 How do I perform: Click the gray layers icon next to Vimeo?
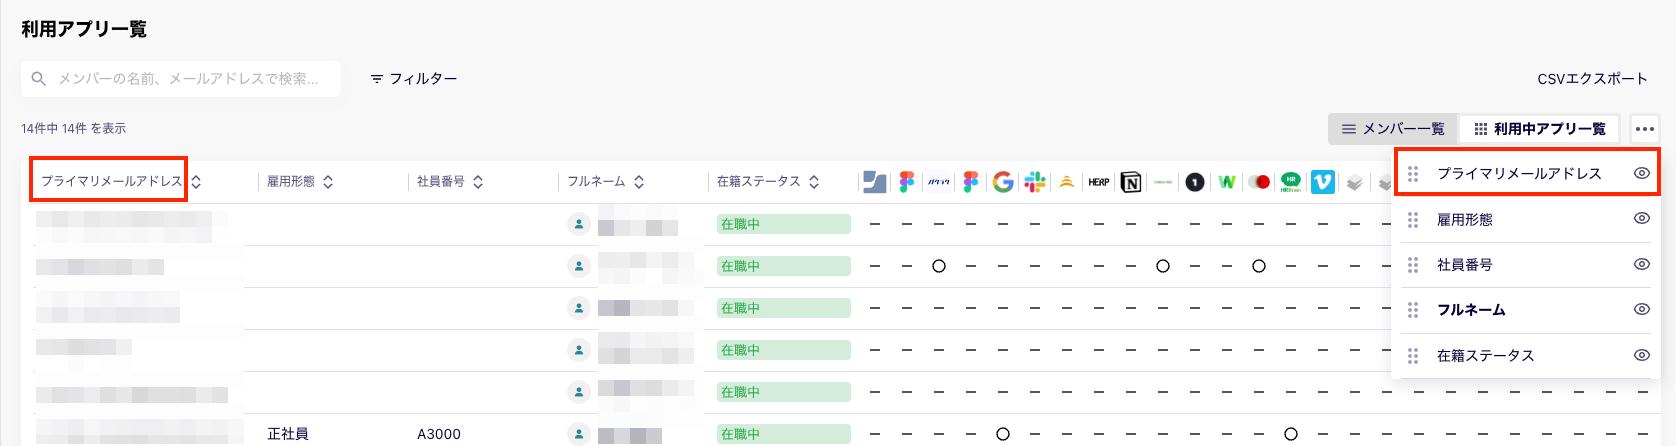pos(1355,182)
